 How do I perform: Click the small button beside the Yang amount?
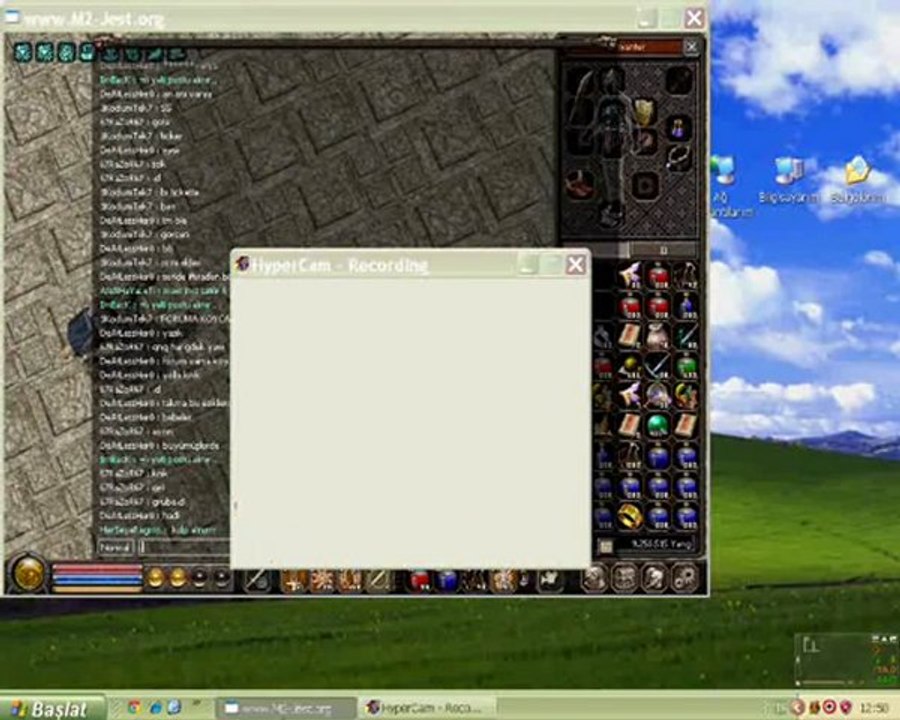[604, 545]
